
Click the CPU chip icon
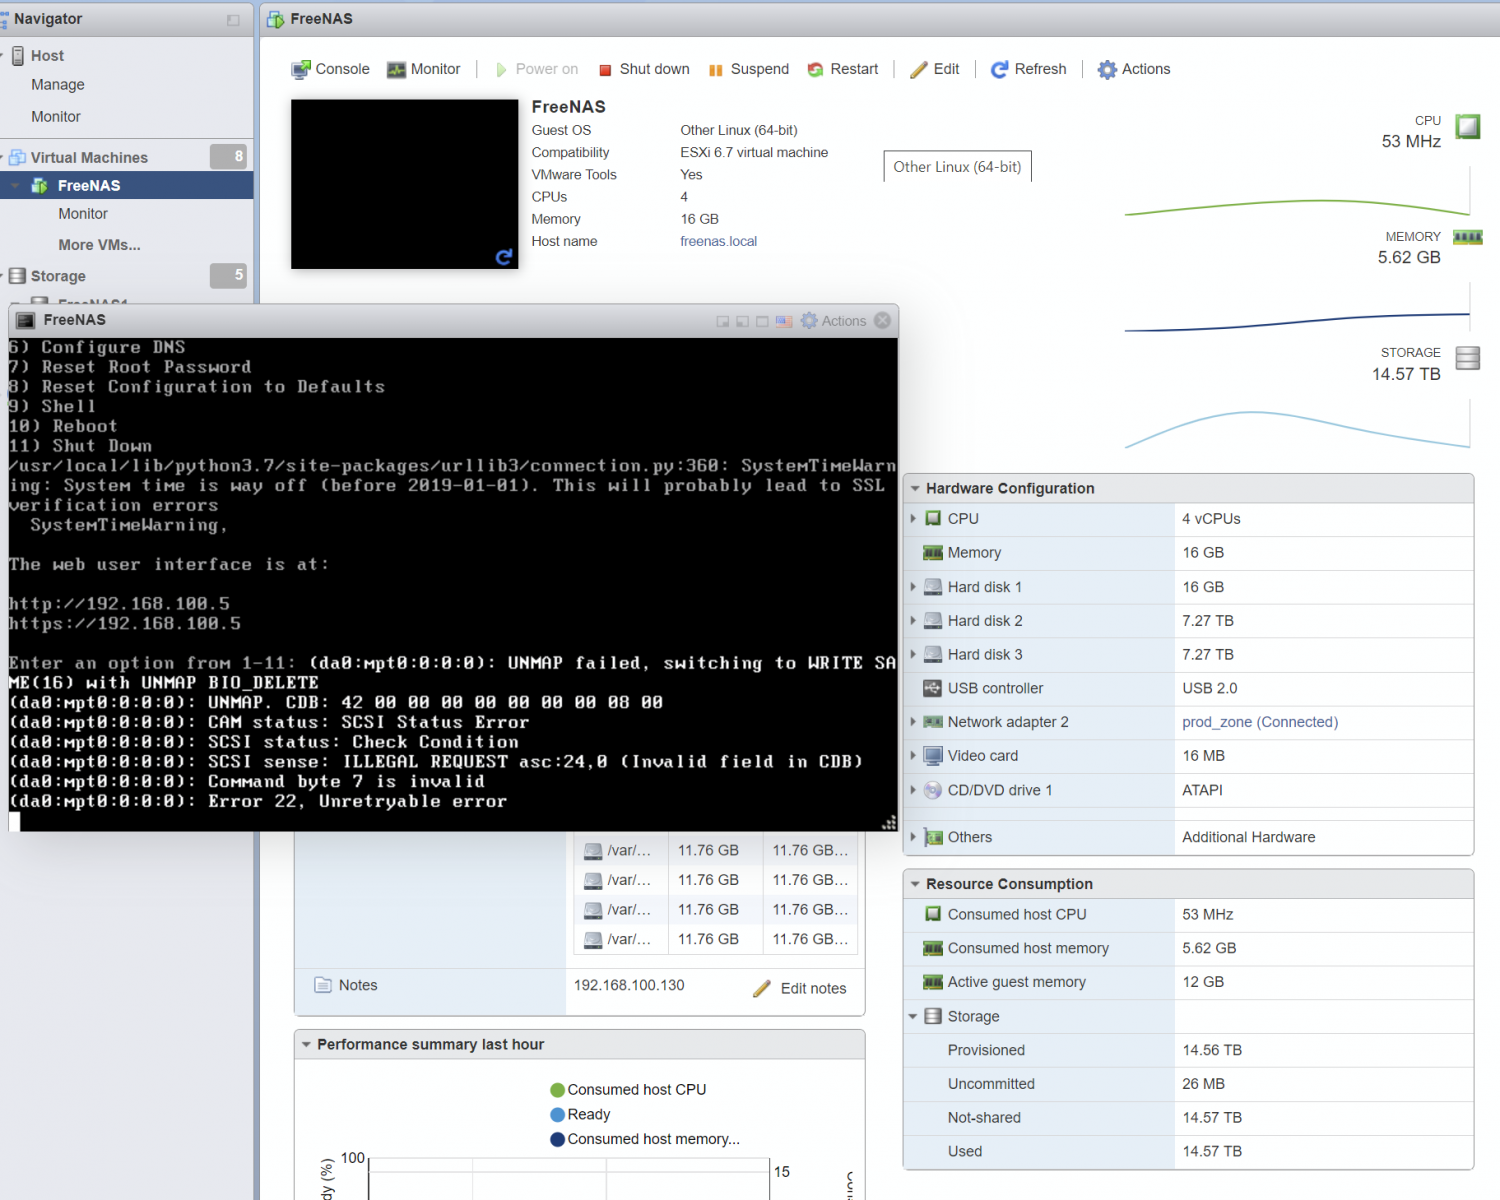pyautogui.click(x=1467, y=127)
